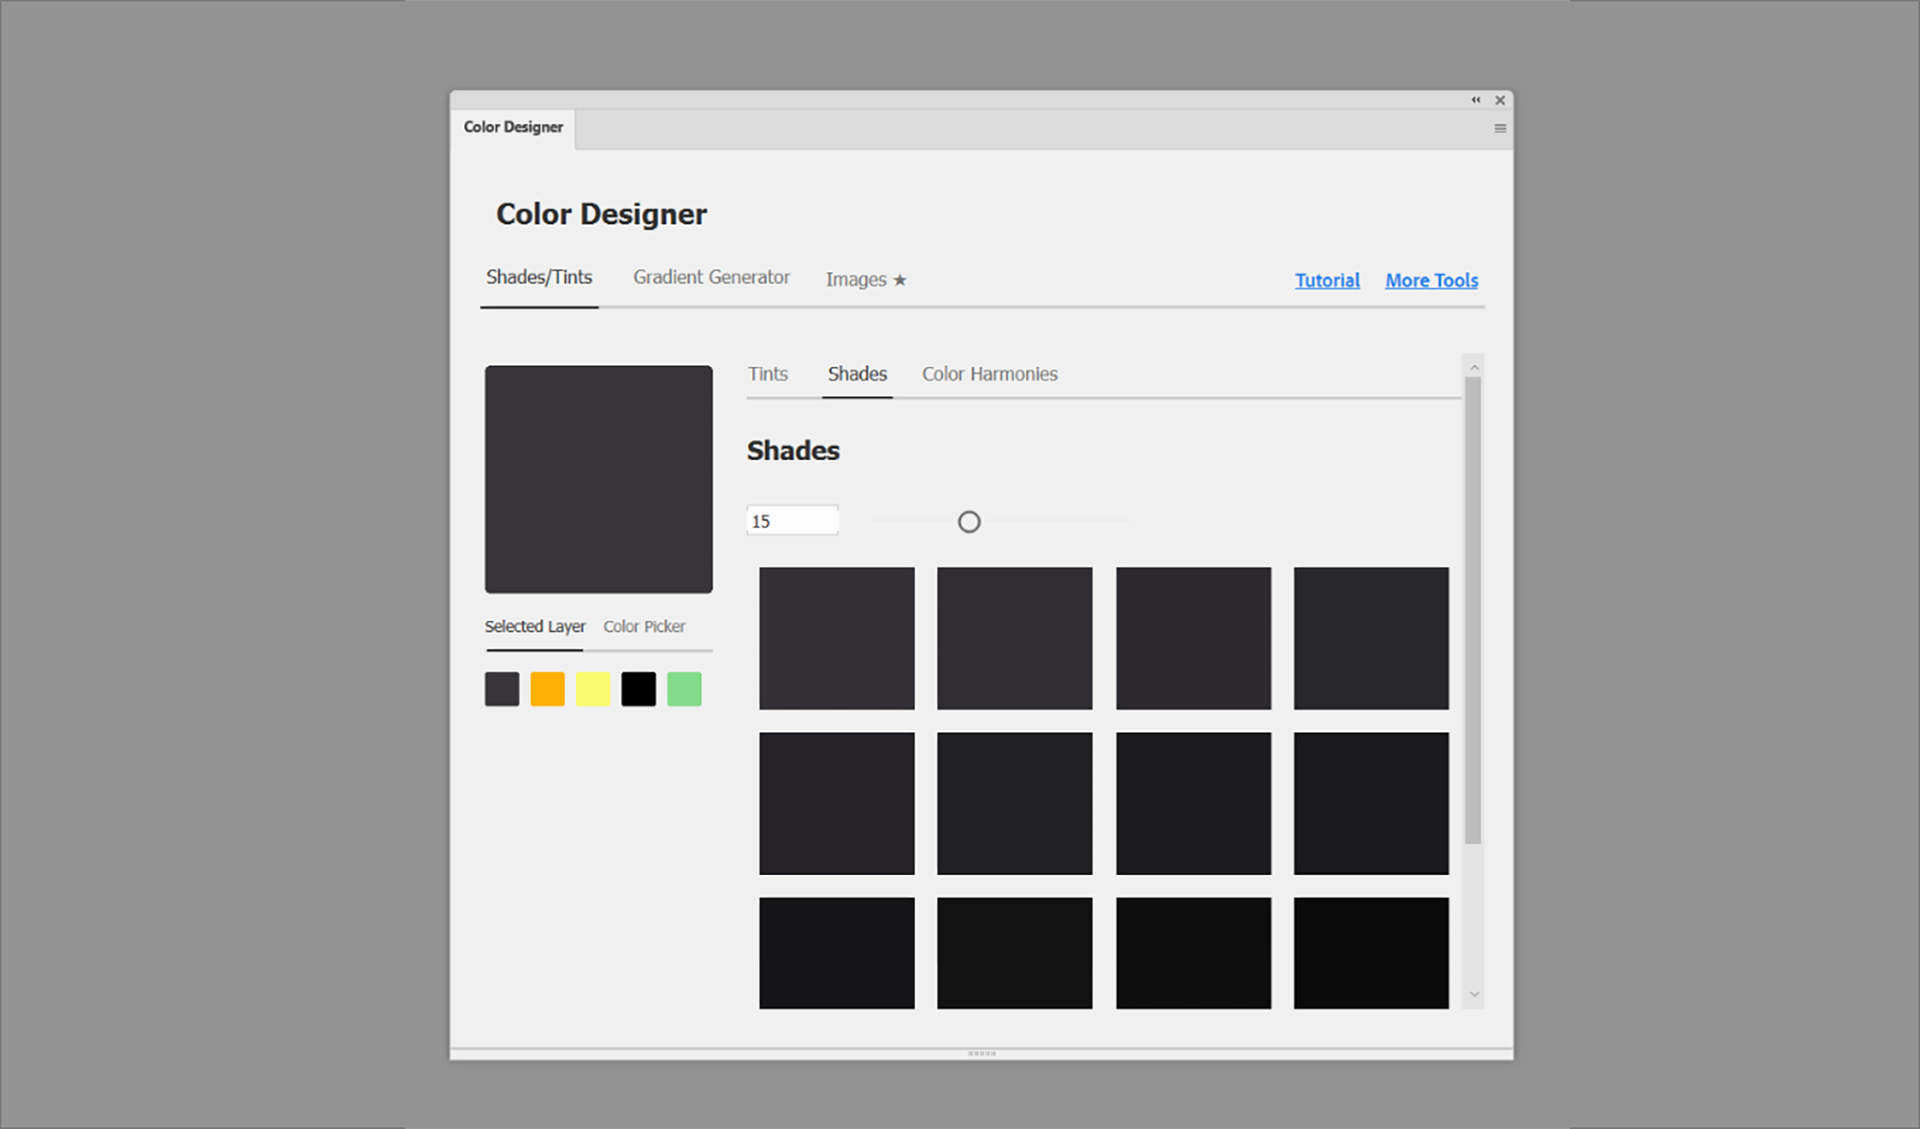Select fourth shade in bottom row

point(1371,953)
